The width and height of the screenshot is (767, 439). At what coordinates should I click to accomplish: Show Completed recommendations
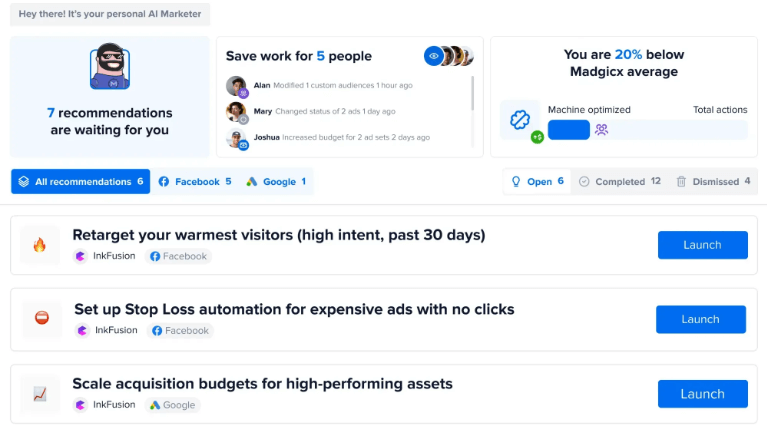(620, 182)
